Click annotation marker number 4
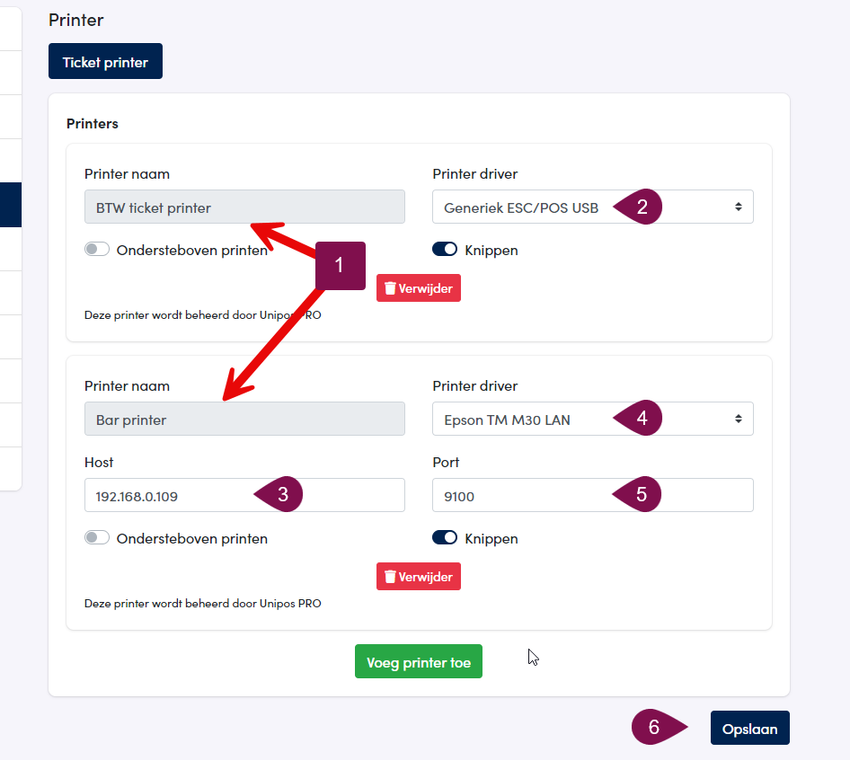The image size is (850, 760). pyautogui.click(x=638, y=418)
